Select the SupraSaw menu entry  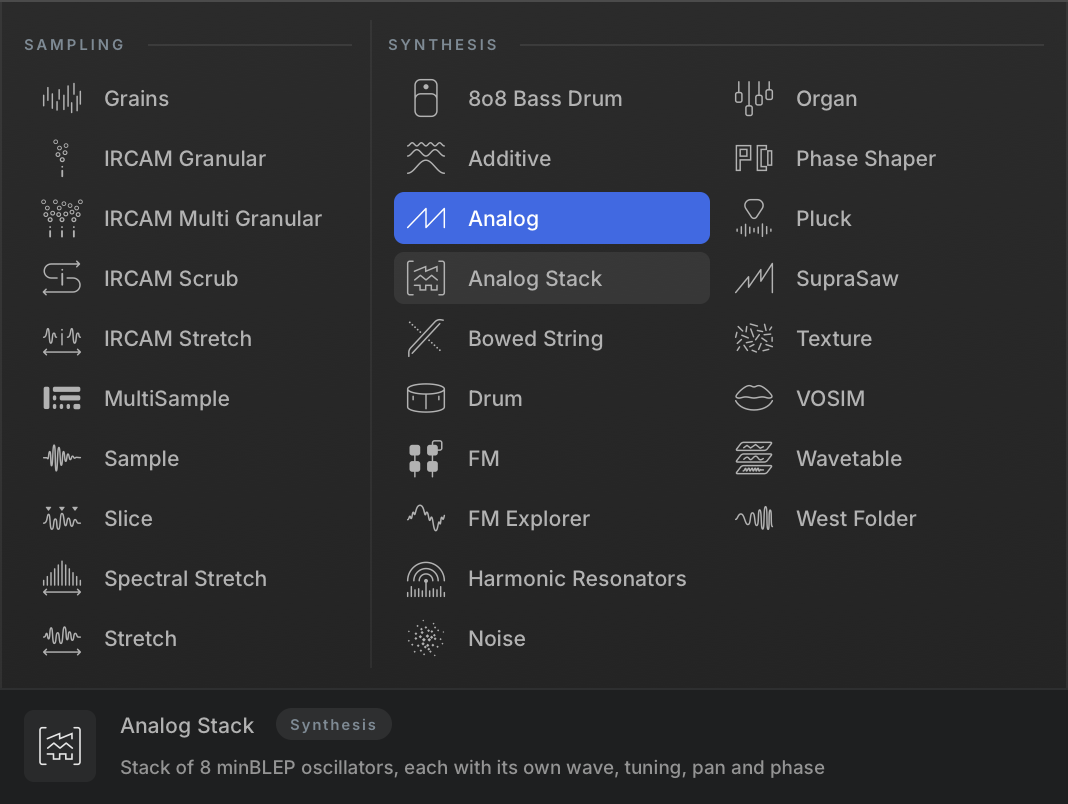(x=880, y=279)
